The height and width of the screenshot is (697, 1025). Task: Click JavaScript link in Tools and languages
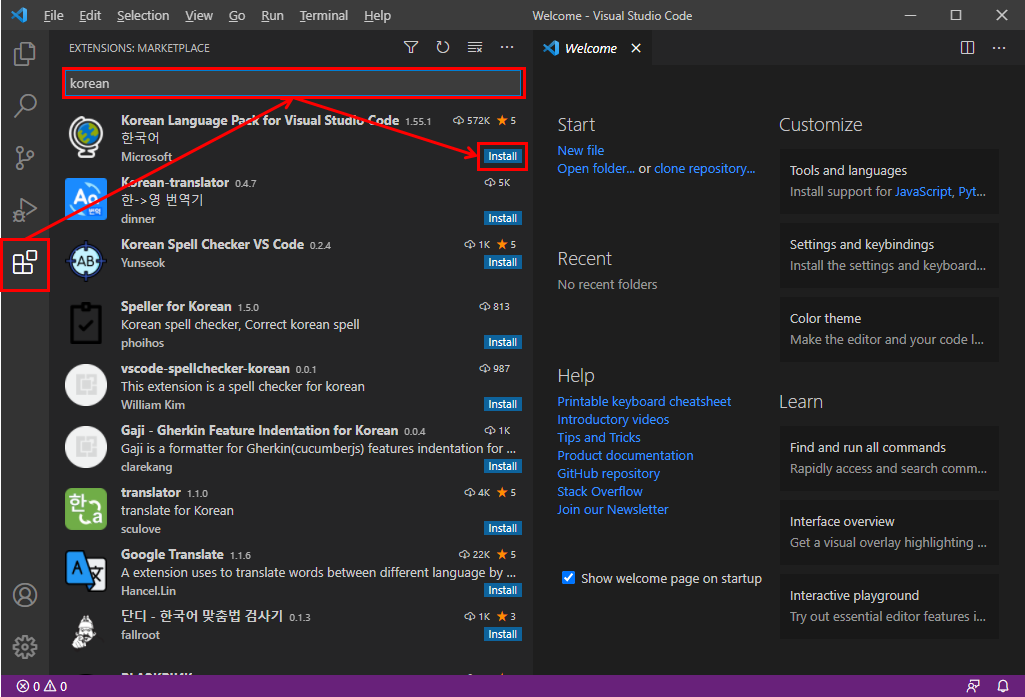[923, 192]
